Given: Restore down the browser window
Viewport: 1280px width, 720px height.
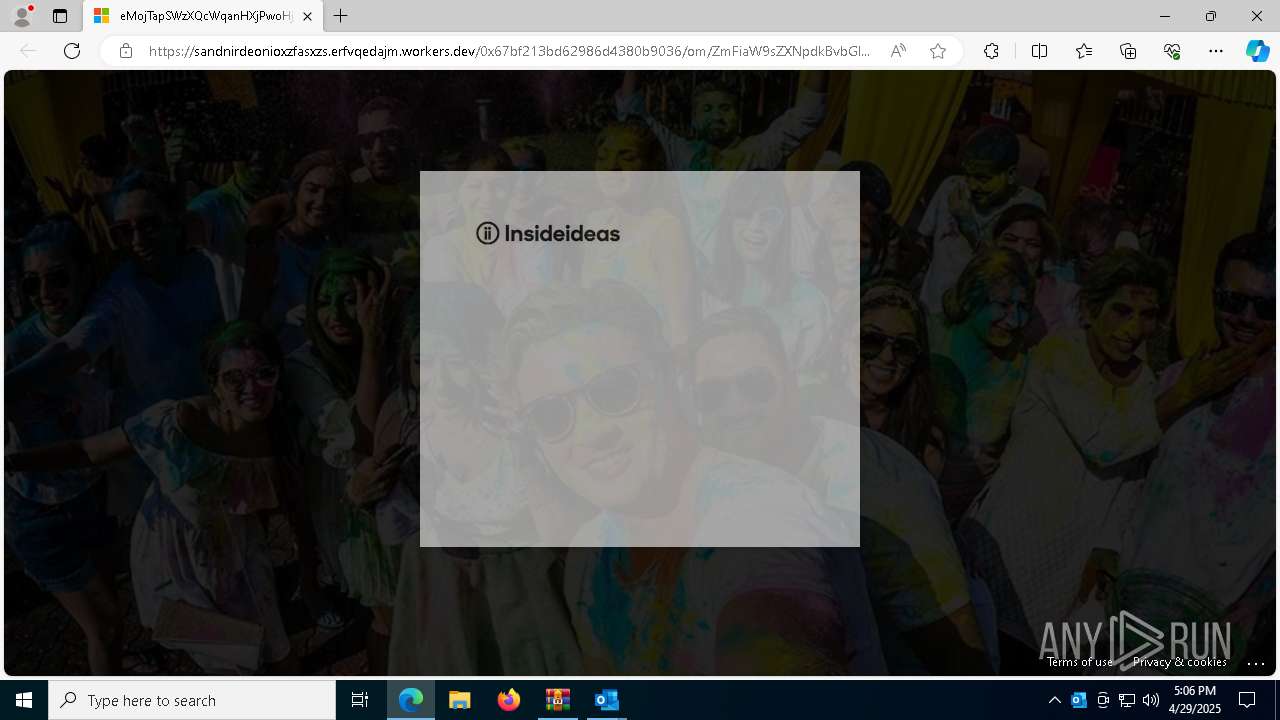Looking at the screenshot, I should [1211, 16].
